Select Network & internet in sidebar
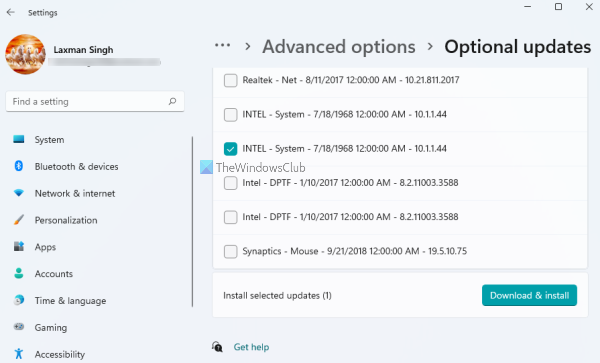Image resolution: width=600 pixels, height=363 pixels. [x=75, y=193]
